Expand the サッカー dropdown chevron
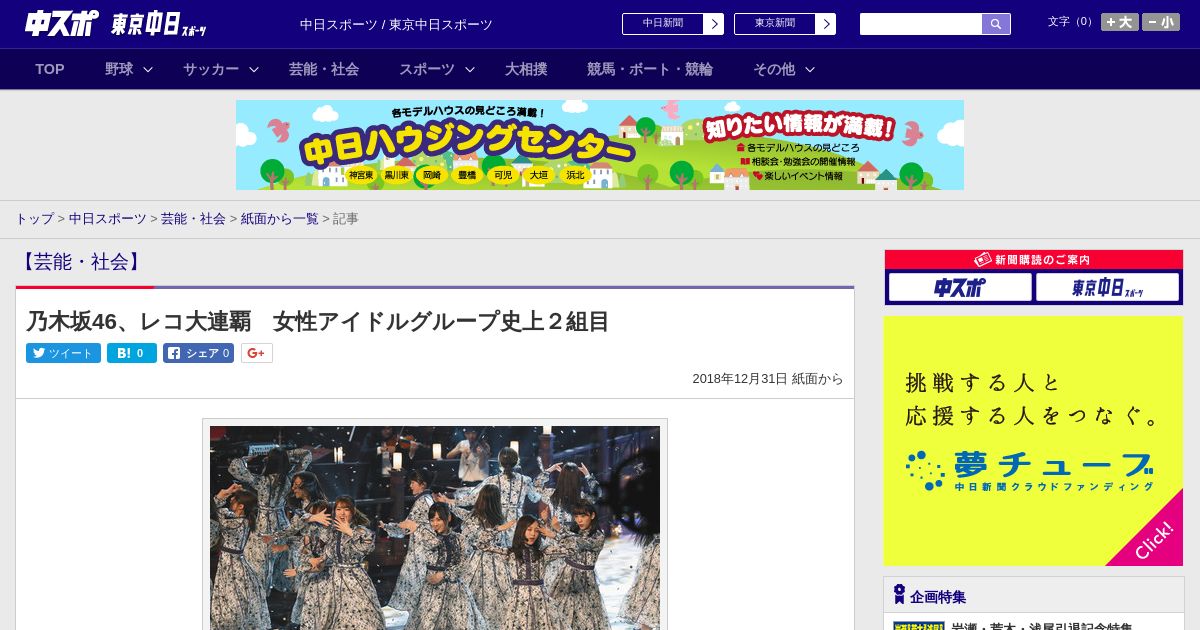Viewport: 1200px width, 630px height. click(254, 69)
